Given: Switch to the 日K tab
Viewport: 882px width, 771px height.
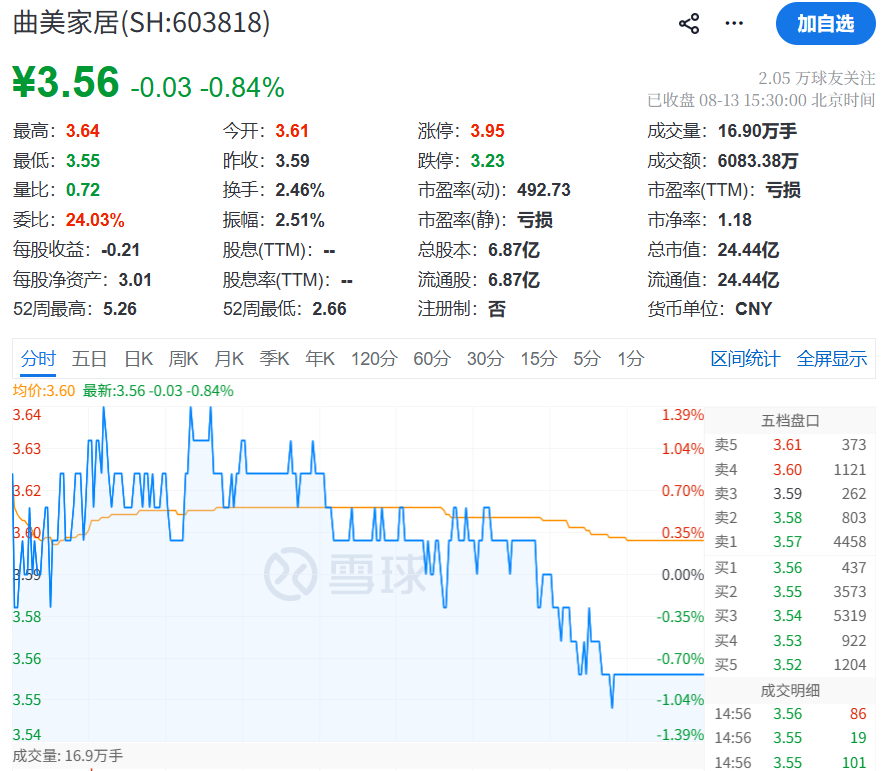Looking at the screenshot, I should click(x=138, y=358).
